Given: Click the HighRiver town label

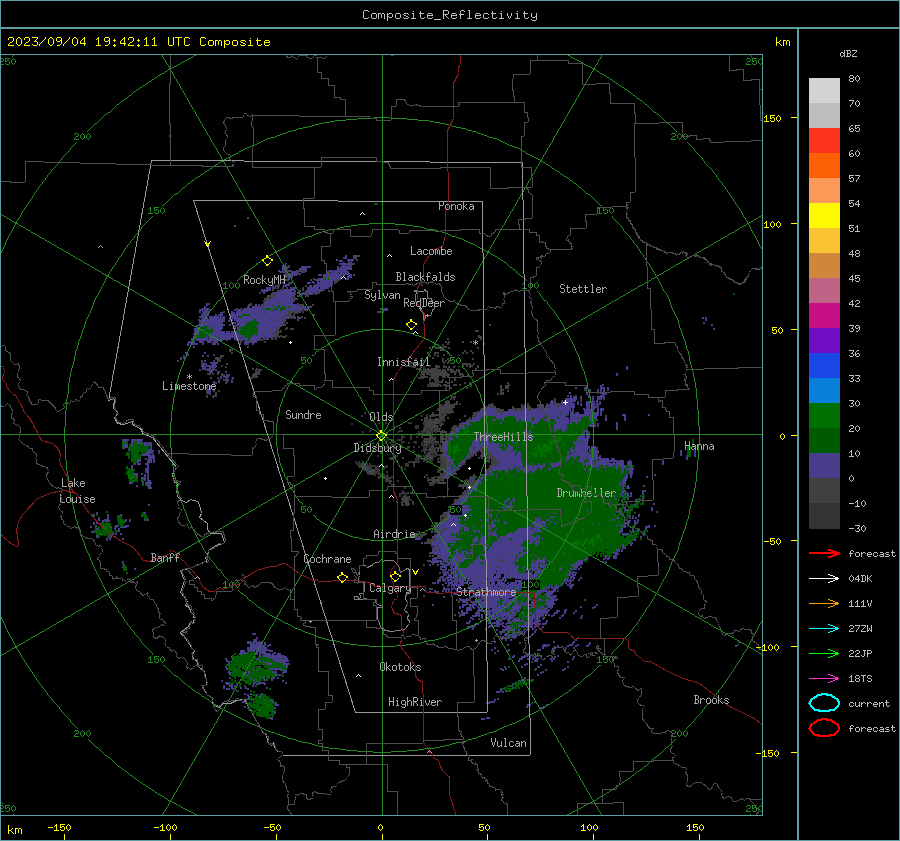Looking at the screenshot, I should (415, 702).
